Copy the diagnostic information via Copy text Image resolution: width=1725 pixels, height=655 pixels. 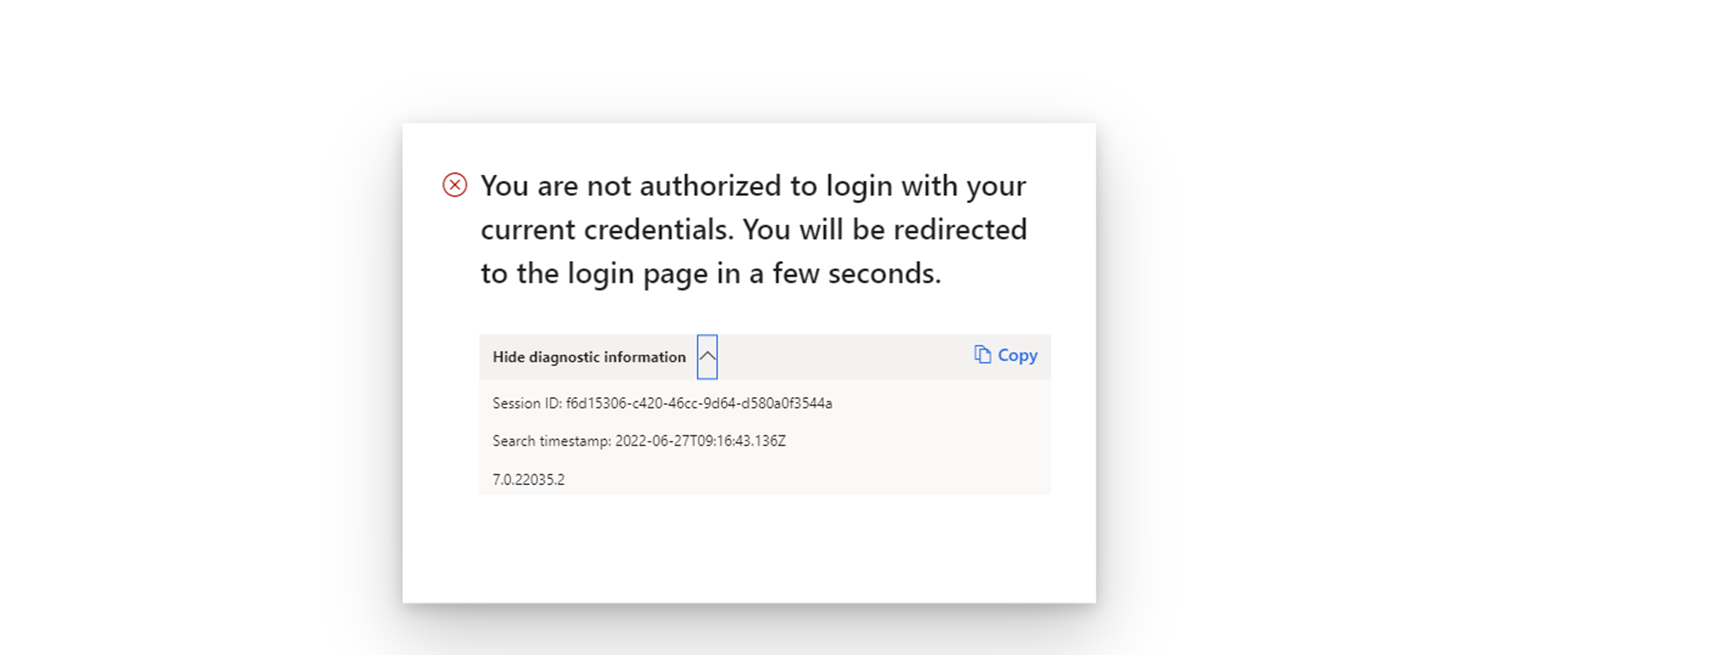pos(1017,355)
